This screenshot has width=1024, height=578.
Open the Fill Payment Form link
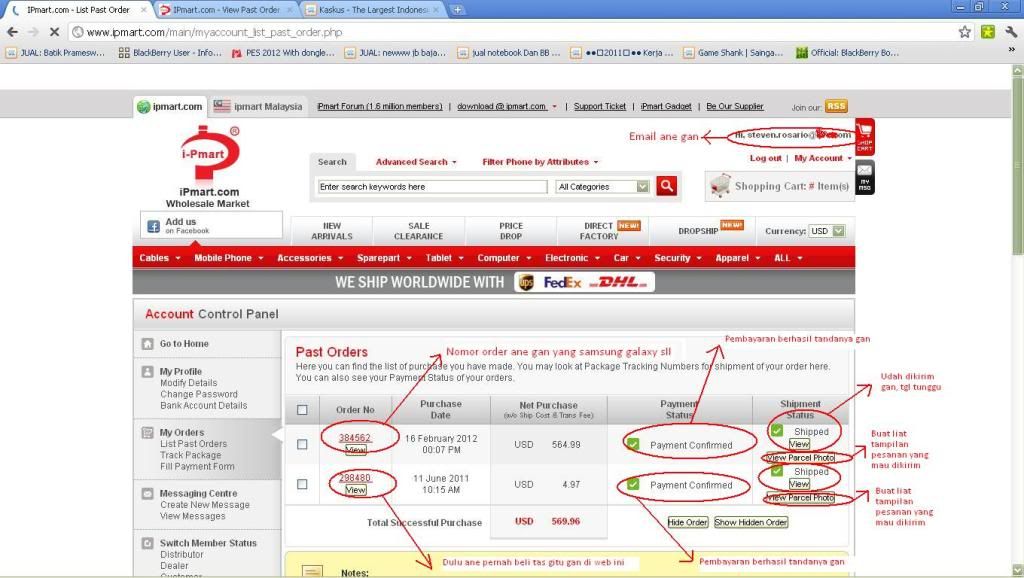[x=197, y=466]
